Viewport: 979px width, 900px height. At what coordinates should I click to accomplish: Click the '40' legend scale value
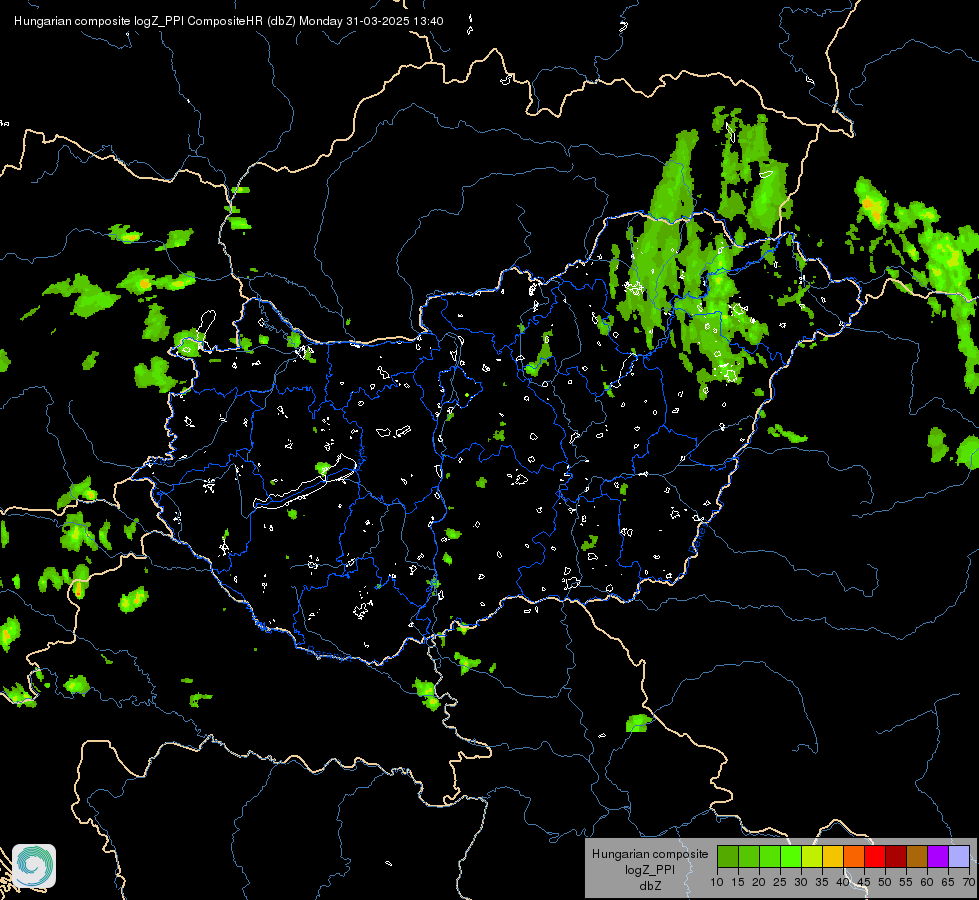point(843,883)
